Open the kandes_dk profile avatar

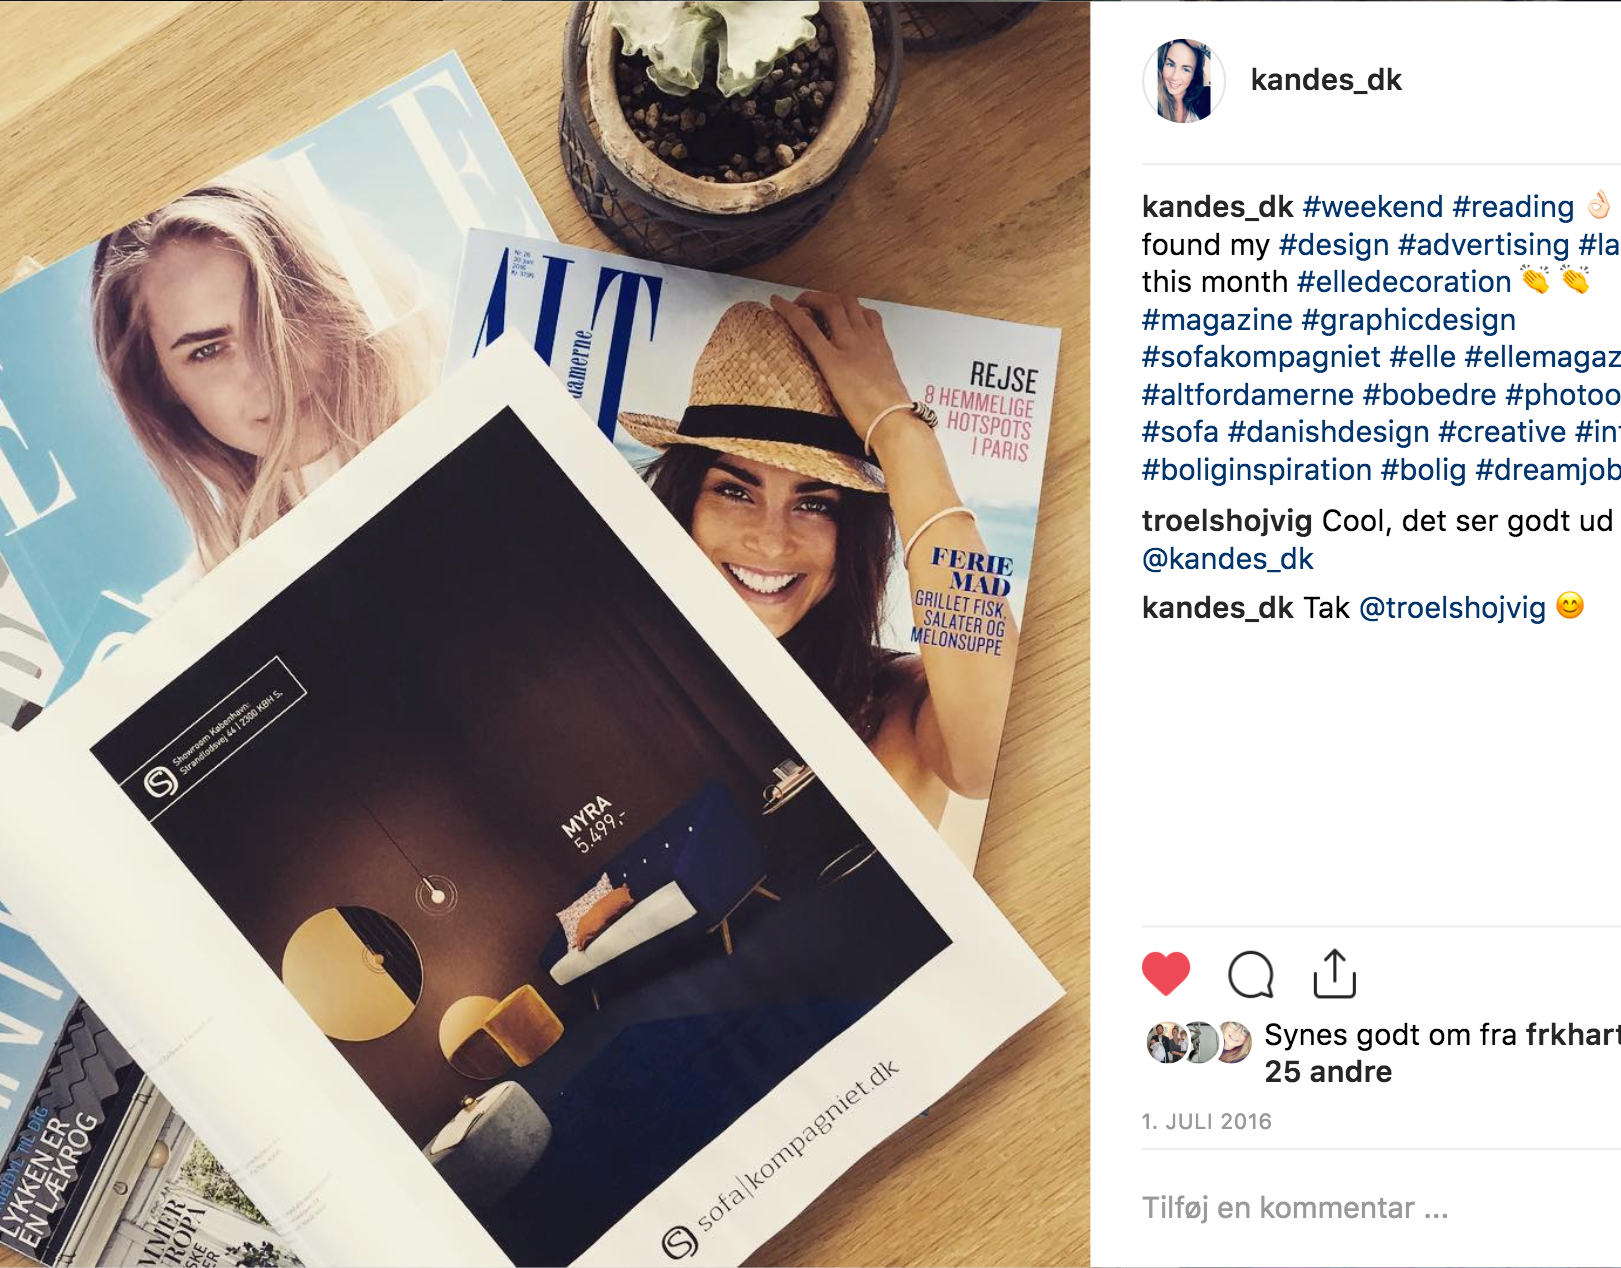(1184, 81)
